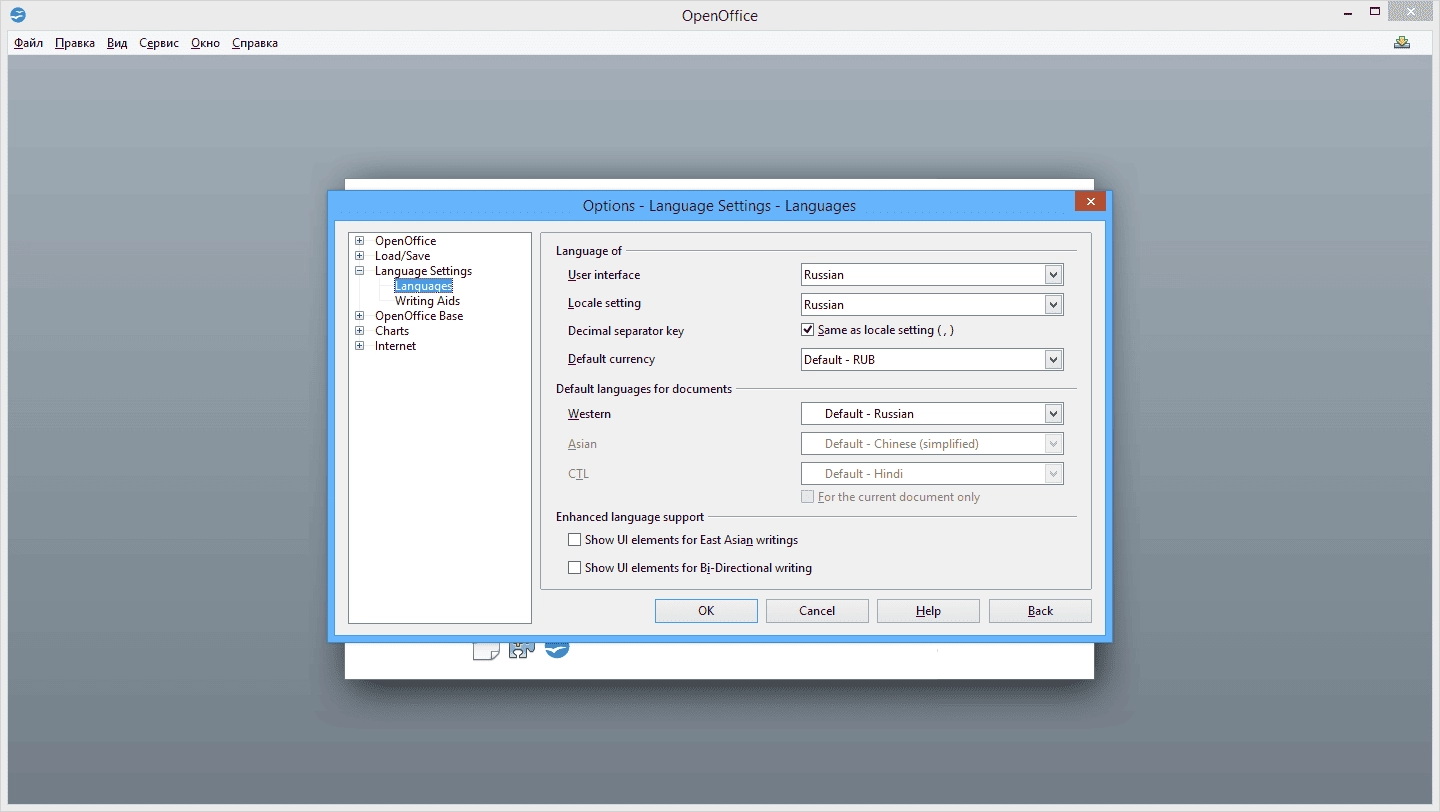Enable Show UI elements for Bi-Directional writing
1440x812 pixels.
[574, 568]
